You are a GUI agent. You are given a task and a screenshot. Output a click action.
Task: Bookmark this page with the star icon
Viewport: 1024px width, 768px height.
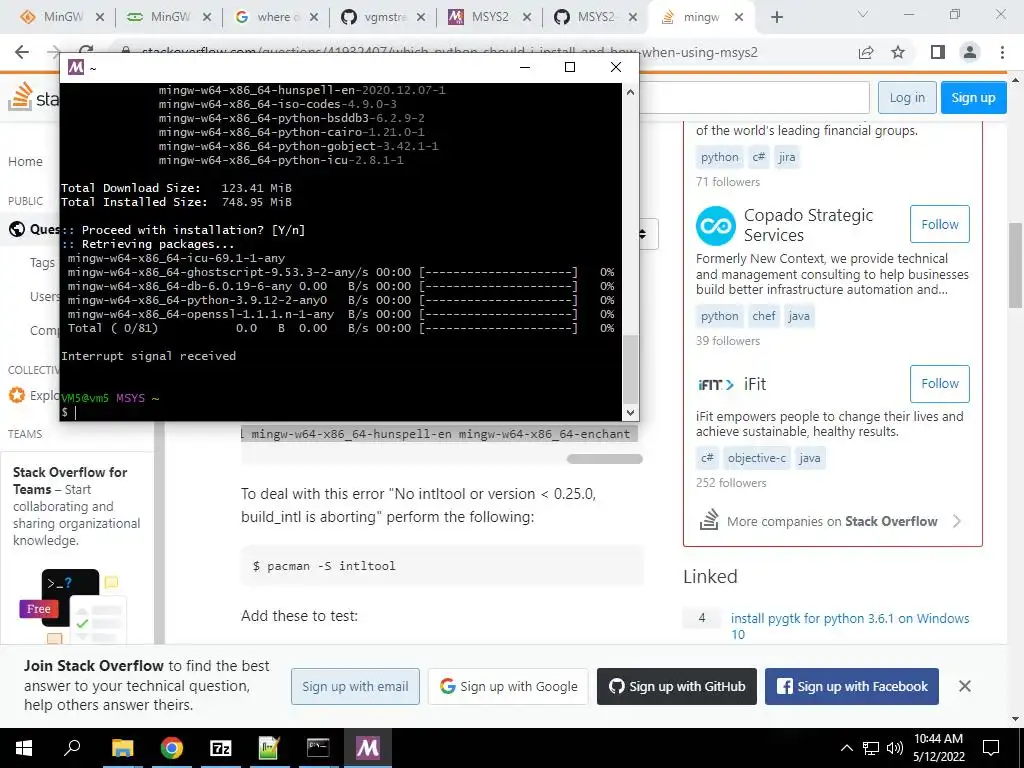tap(898, 52)
